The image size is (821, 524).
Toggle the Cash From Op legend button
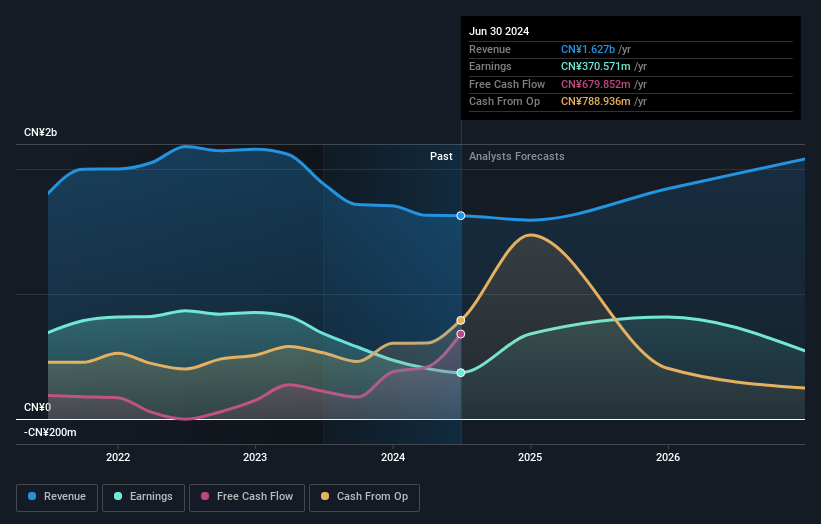364,497
